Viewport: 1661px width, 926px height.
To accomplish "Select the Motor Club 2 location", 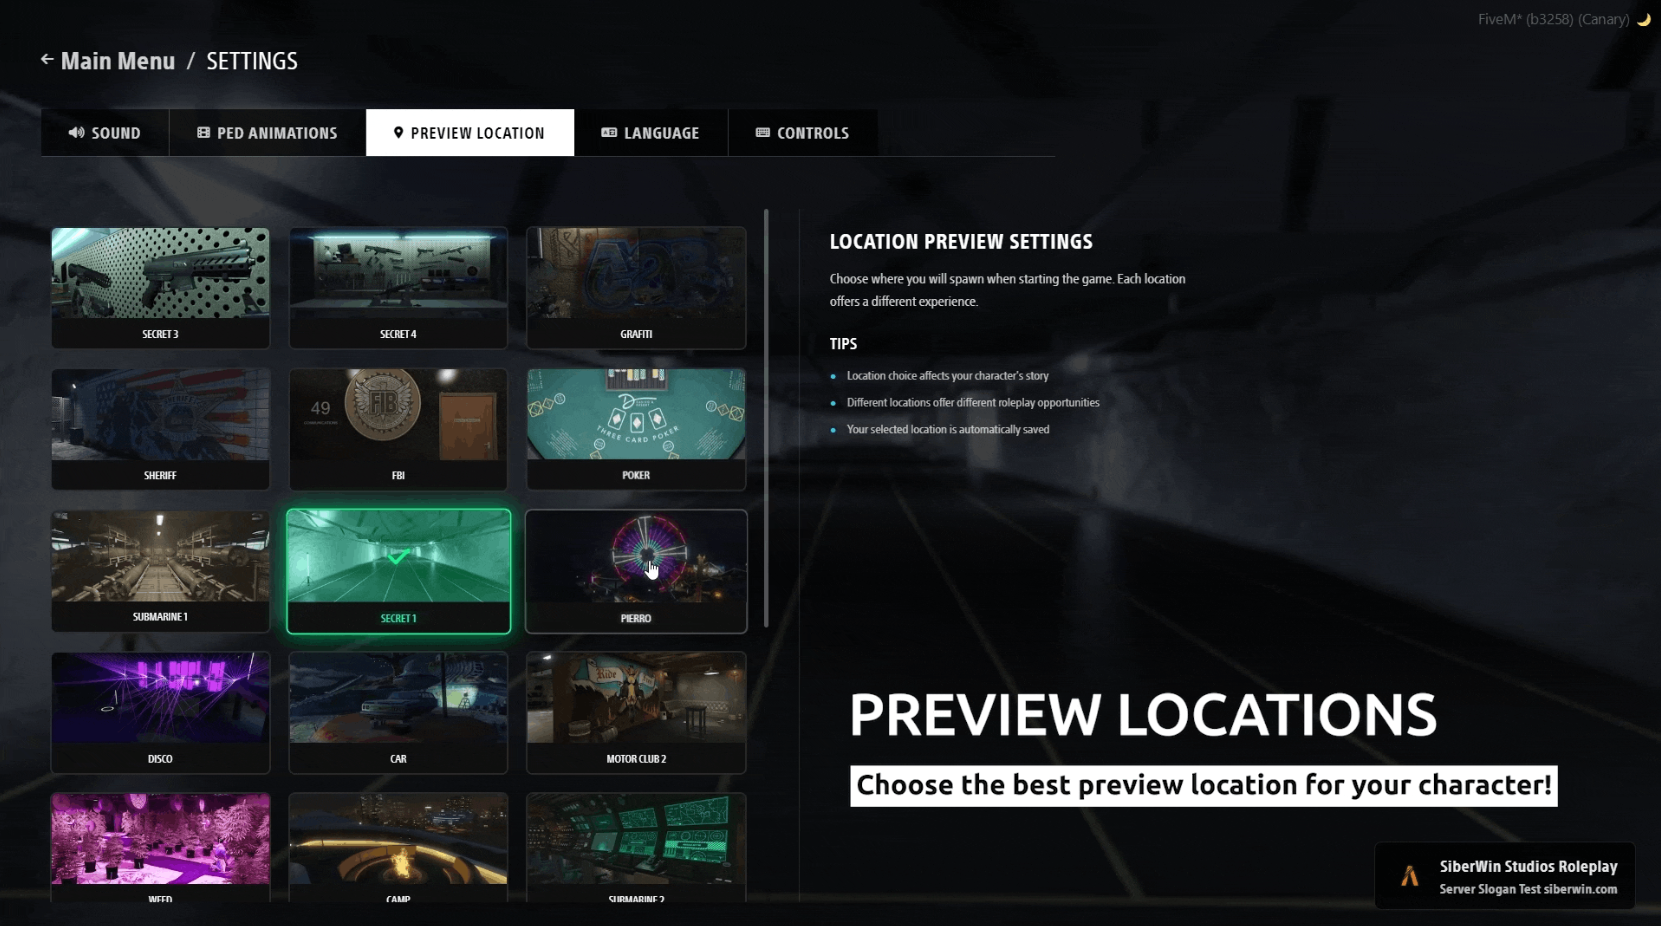I will click(636, 713).
